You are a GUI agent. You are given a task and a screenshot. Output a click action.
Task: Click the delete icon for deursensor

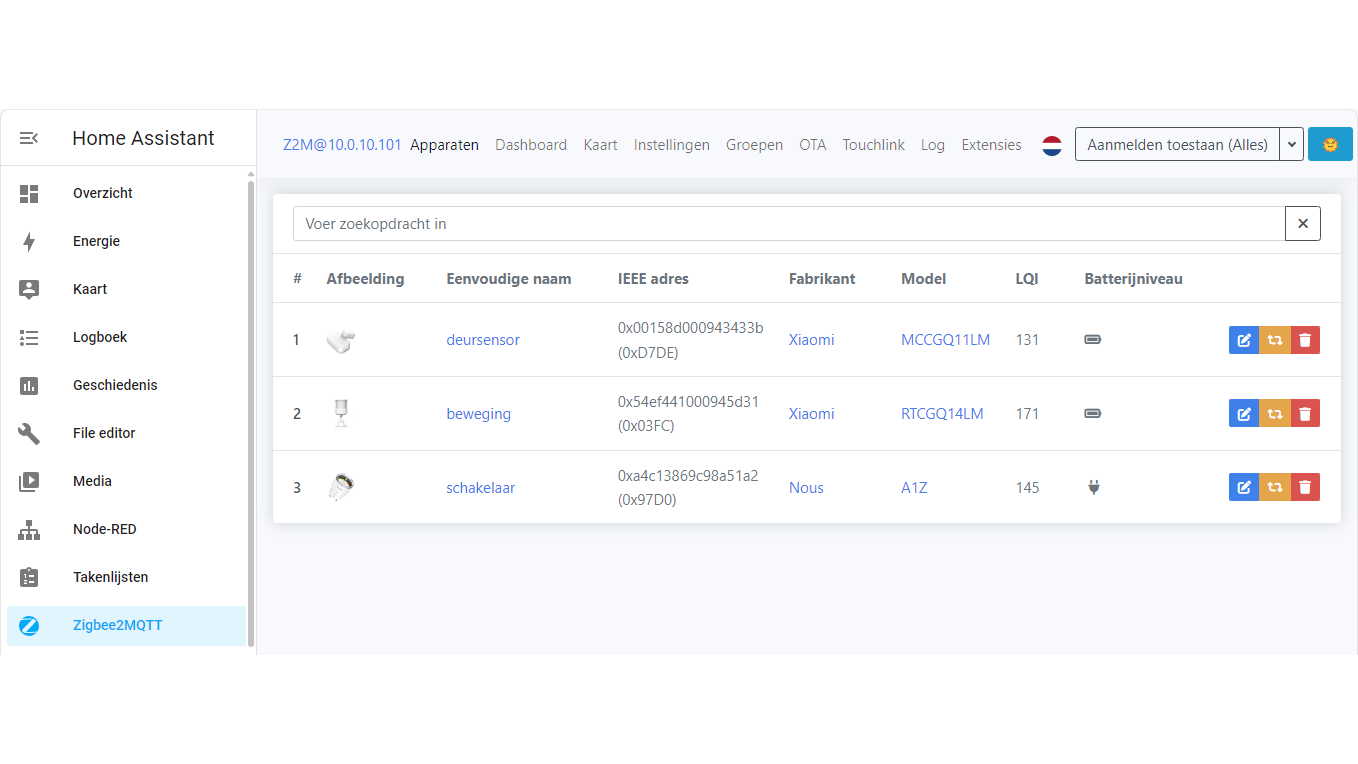pos(1305,340)
